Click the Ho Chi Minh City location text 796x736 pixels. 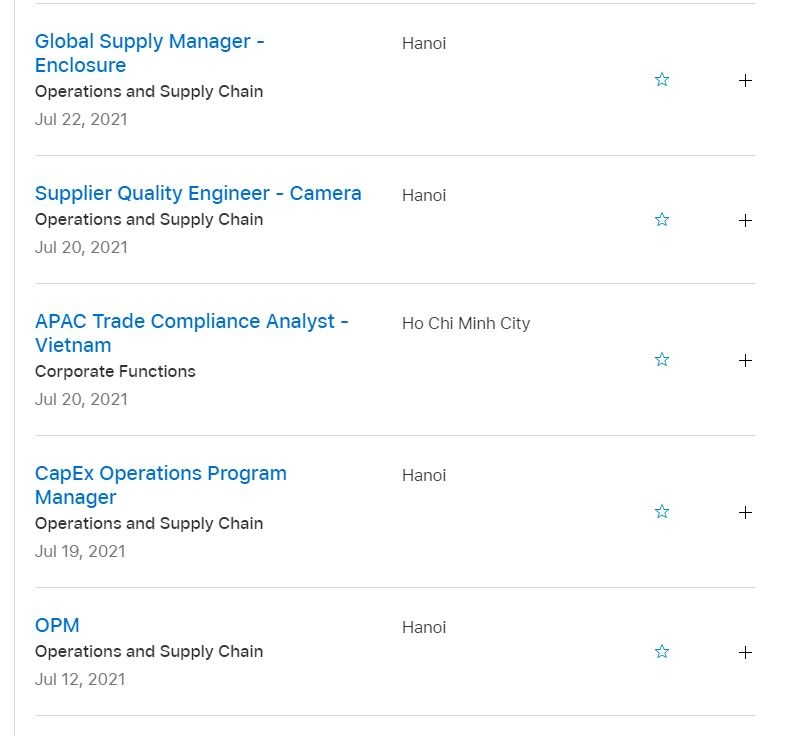[466, 323]
